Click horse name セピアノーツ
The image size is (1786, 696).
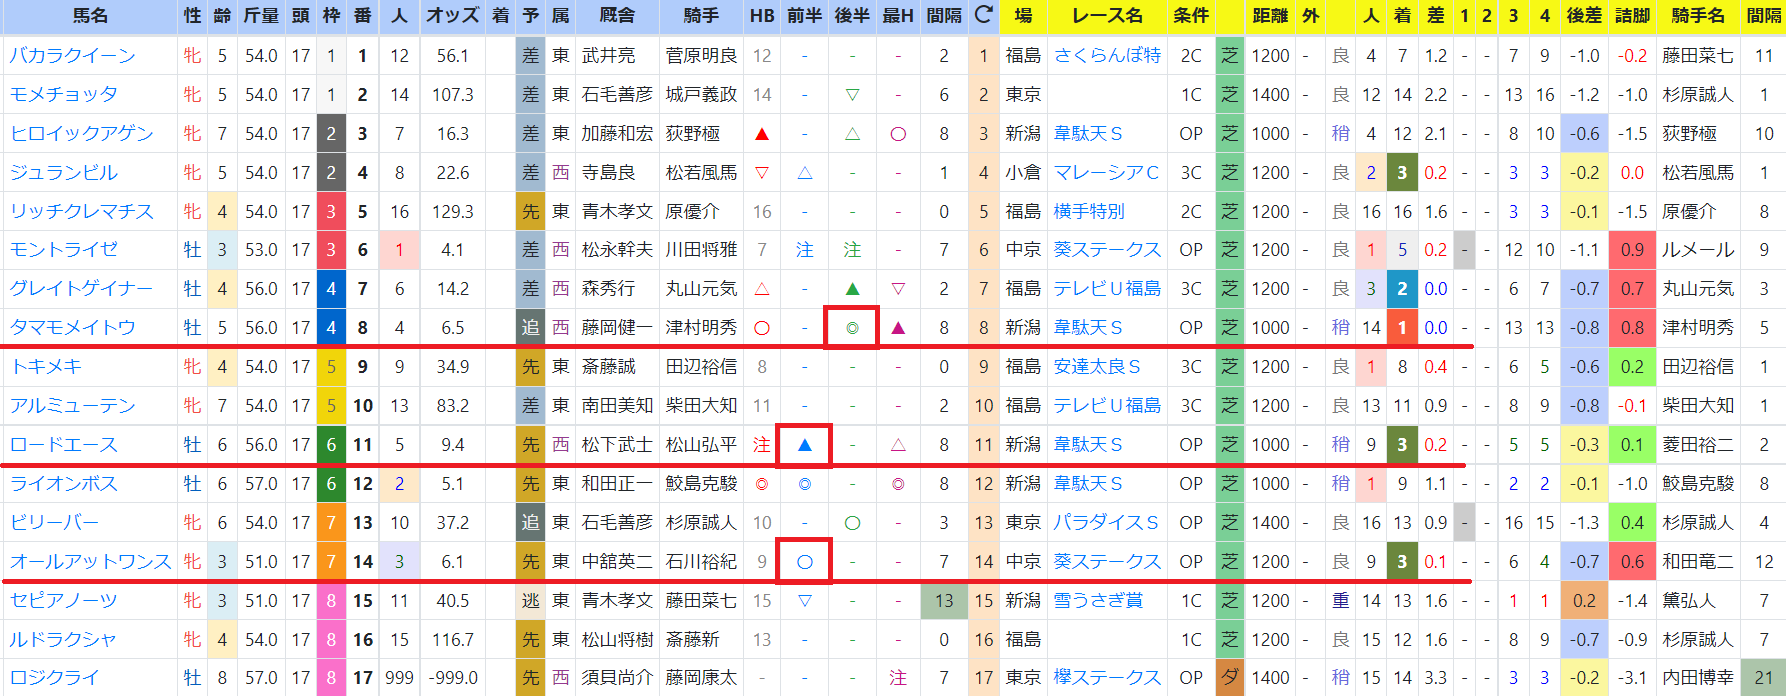(x=63, y=601)
